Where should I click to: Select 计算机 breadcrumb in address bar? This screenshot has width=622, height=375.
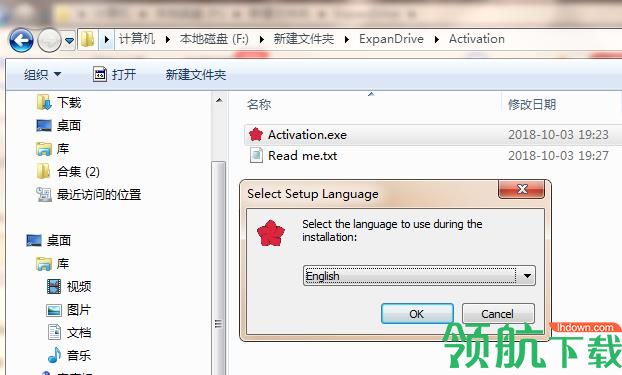[x=137, y=39]
